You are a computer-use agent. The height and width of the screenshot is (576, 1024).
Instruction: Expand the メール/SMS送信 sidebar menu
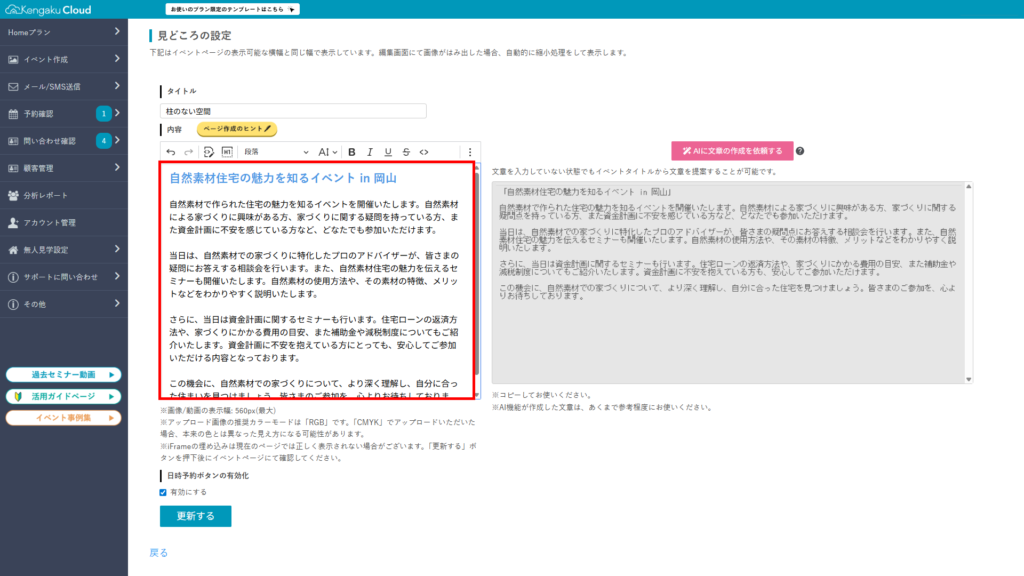point(64,86)
